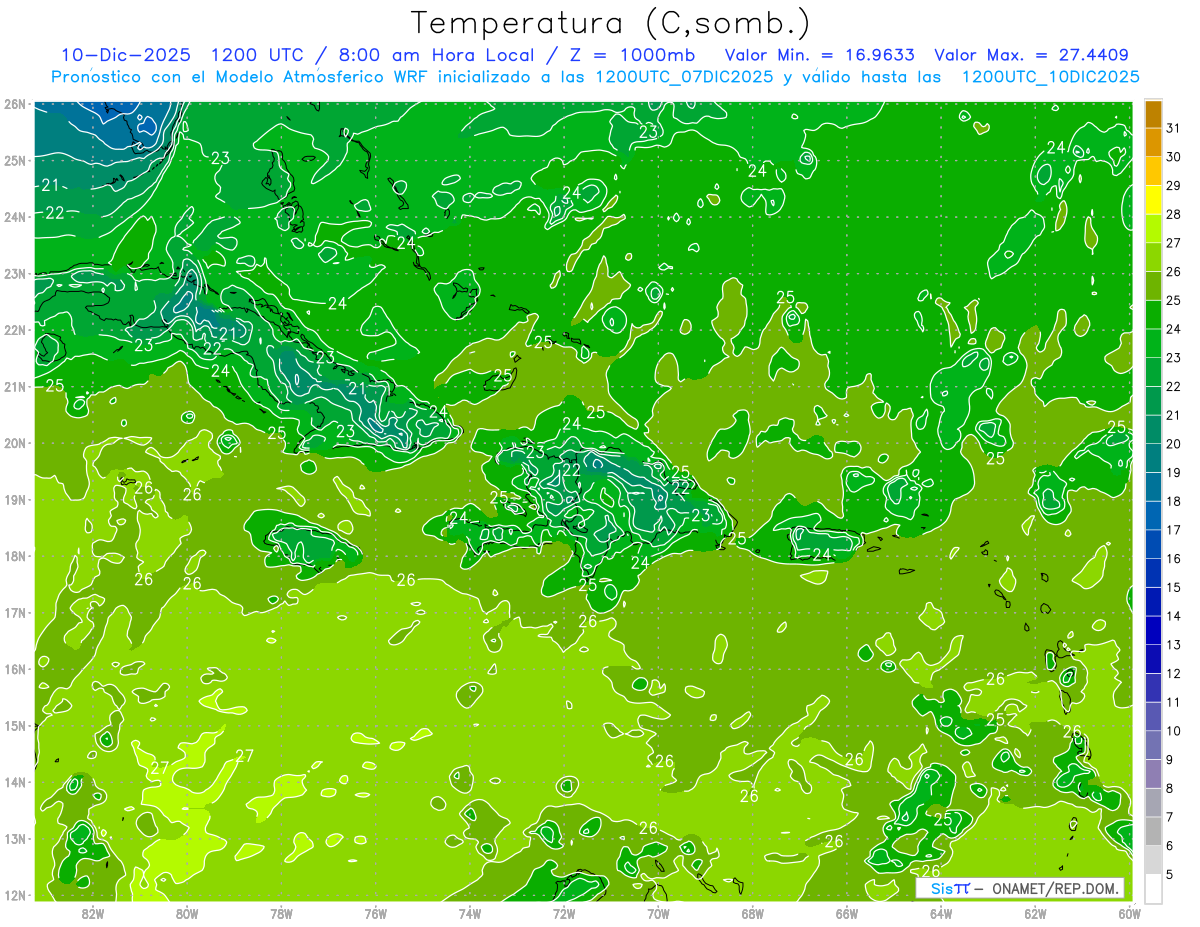Click the color scale label "10"
This screenshot has width=1200, height=927.
pos(1173,731)
